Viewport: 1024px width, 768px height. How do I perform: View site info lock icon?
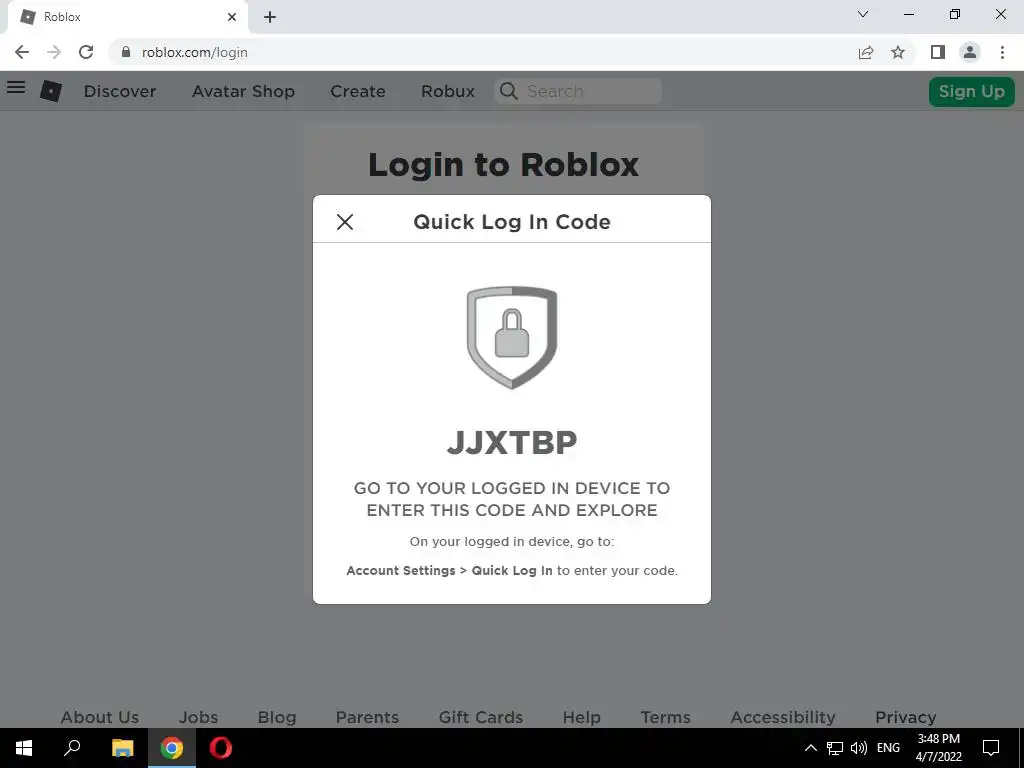126,52
